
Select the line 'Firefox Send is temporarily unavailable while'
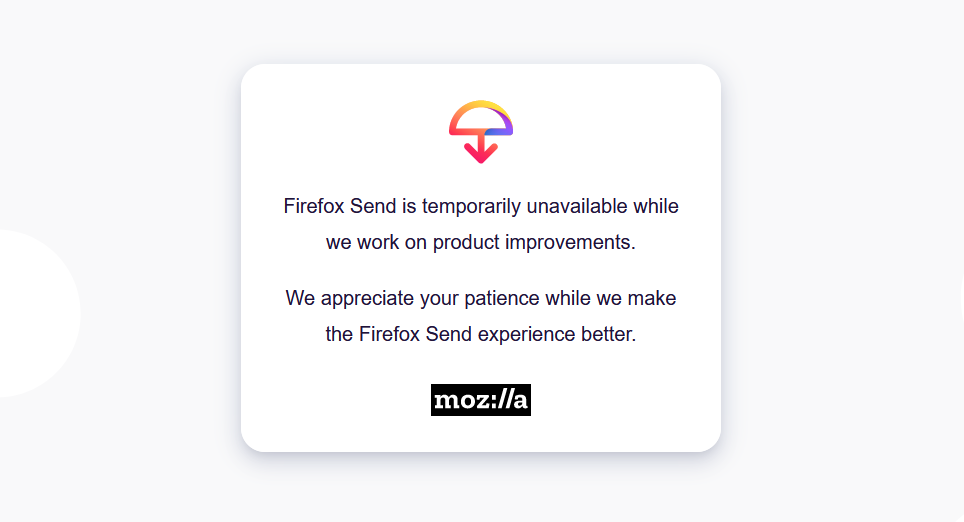[x=481, y=206]
